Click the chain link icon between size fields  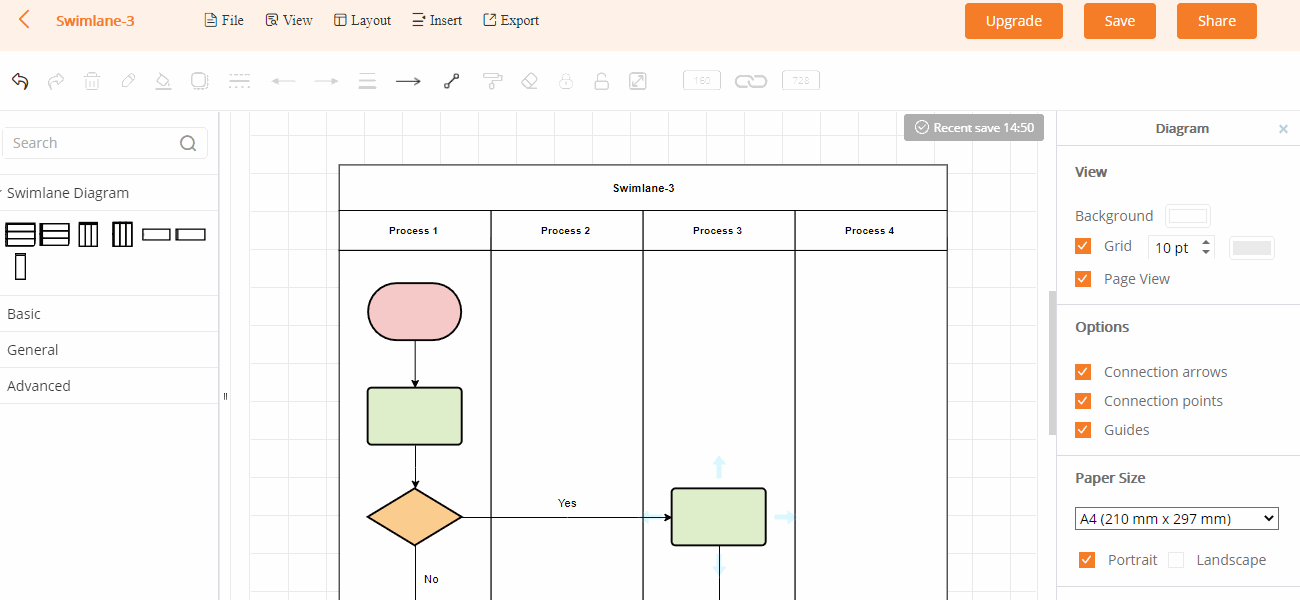click(751, 81)
